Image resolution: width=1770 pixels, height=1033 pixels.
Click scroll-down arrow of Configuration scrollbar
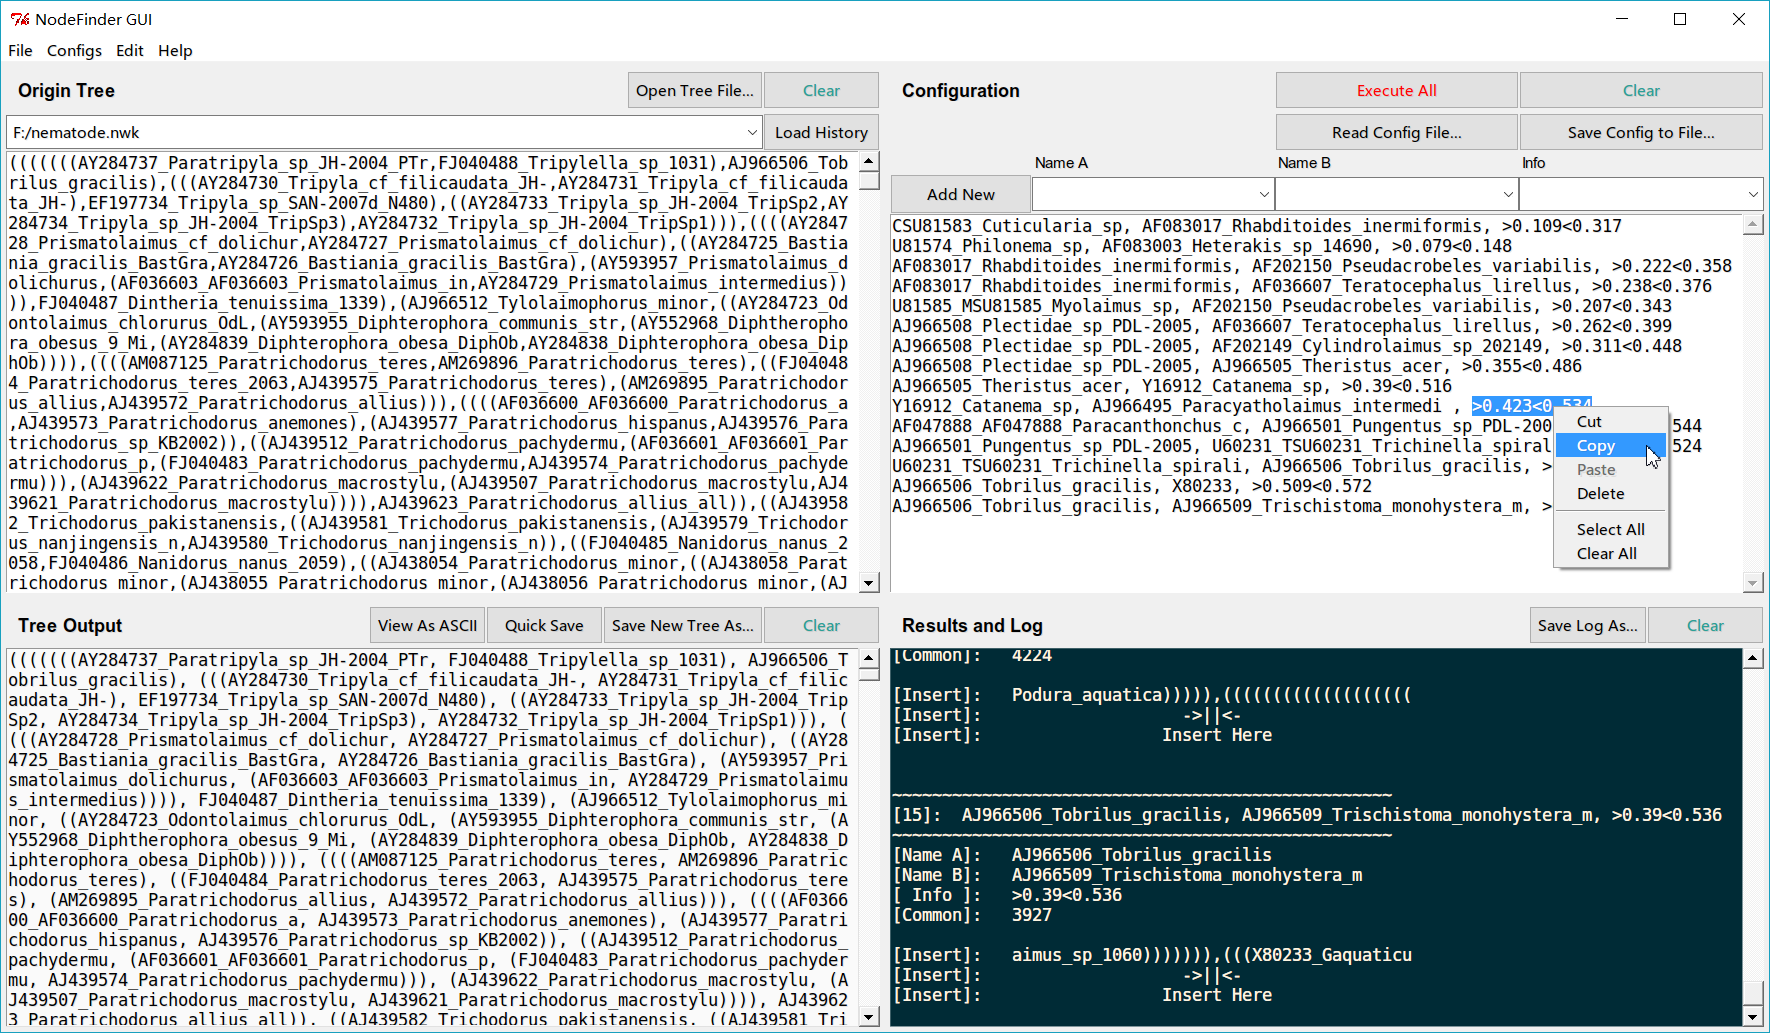1752,582
